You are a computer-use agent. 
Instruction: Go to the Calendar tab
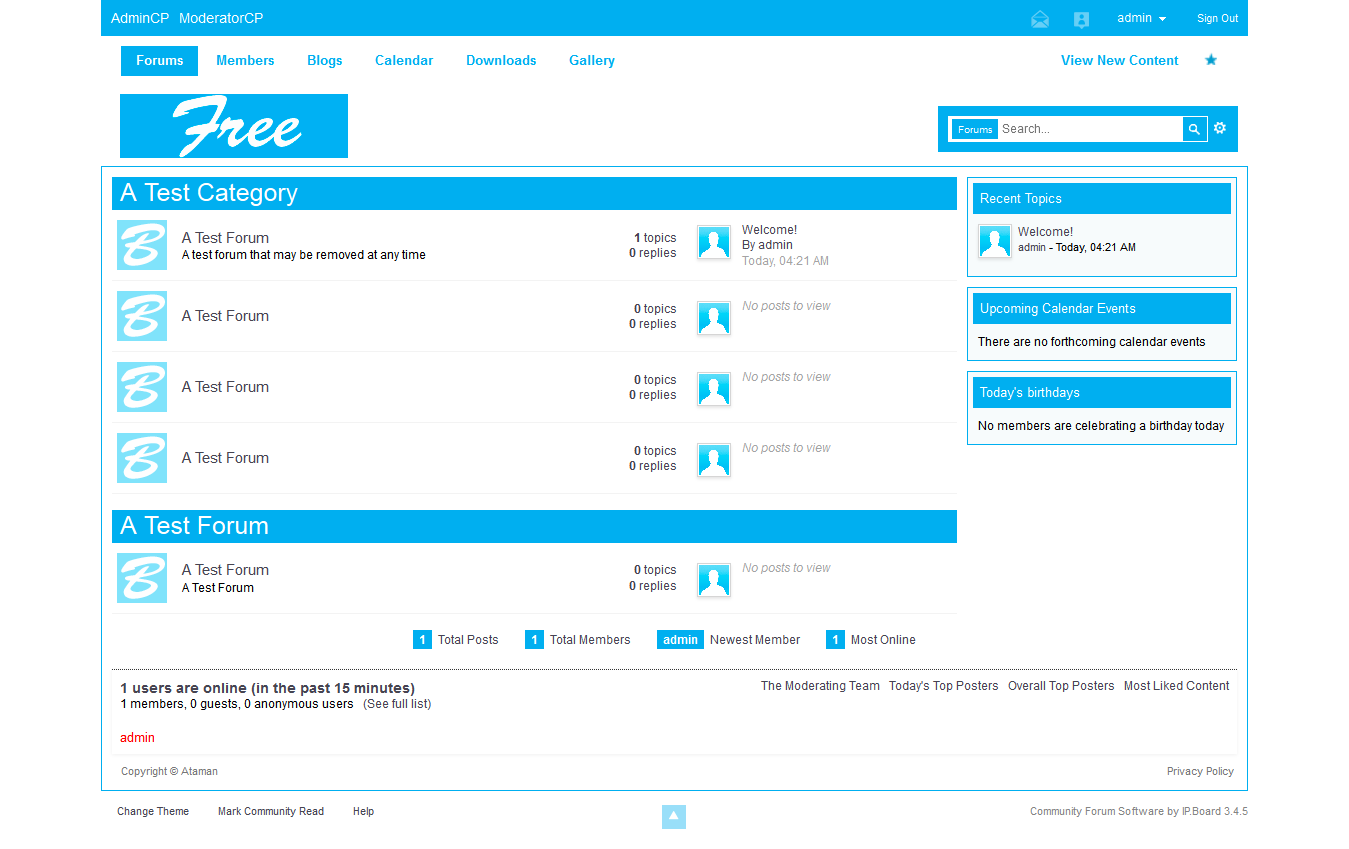coord(404,61)
